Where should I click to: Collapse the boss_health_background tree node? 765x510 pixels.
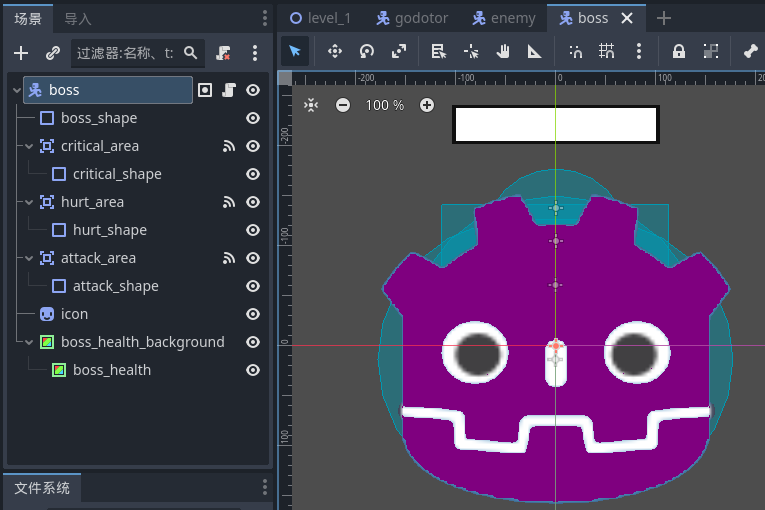click(29, 342)
